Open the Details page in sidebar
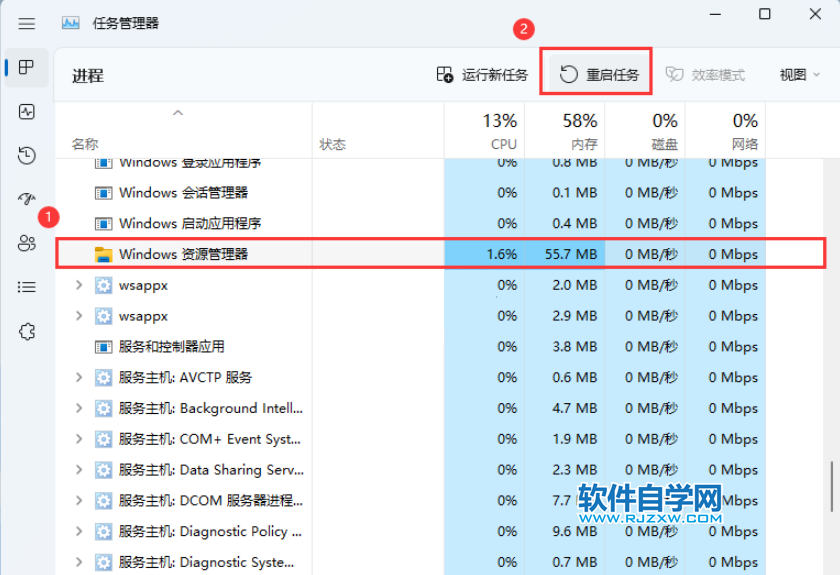This screenshot has height=575, width=840. coord(26,287)
